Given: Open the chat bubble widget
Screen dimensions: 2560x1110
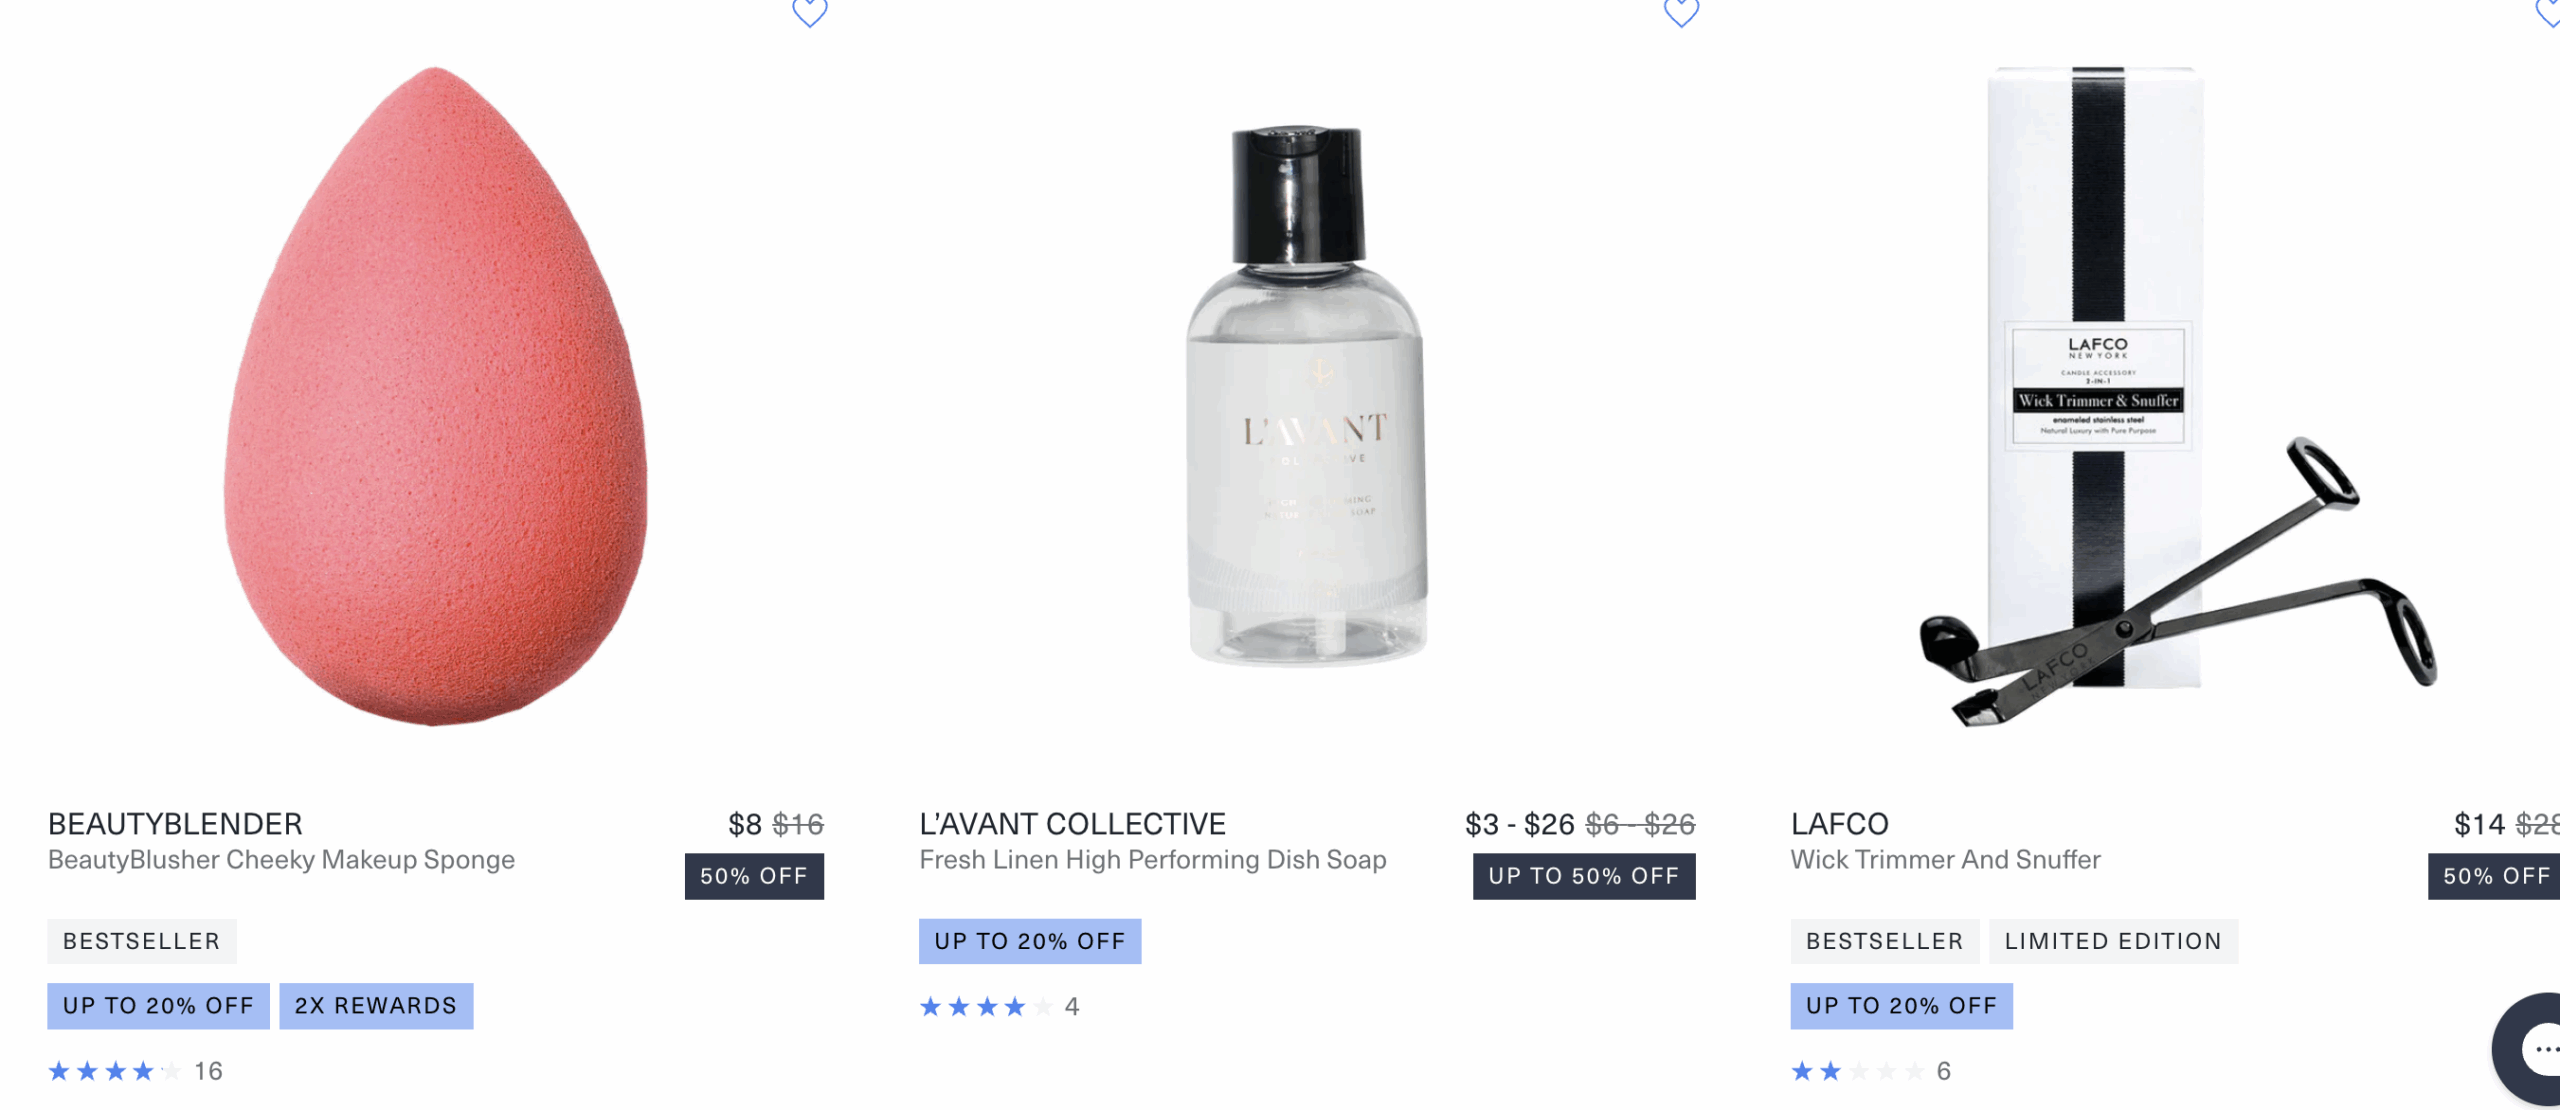Looking at the screenshot, I should pos(2535,1049).
